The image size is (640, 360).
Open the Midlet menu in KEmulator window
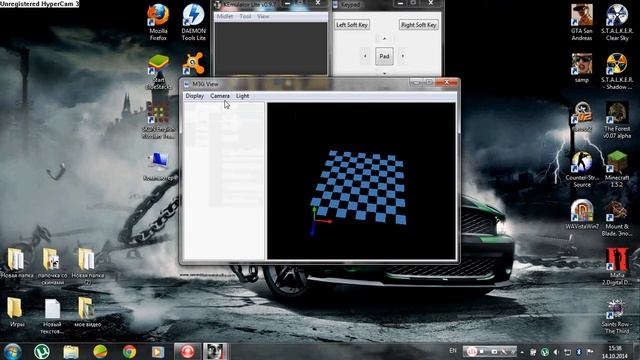224,16
